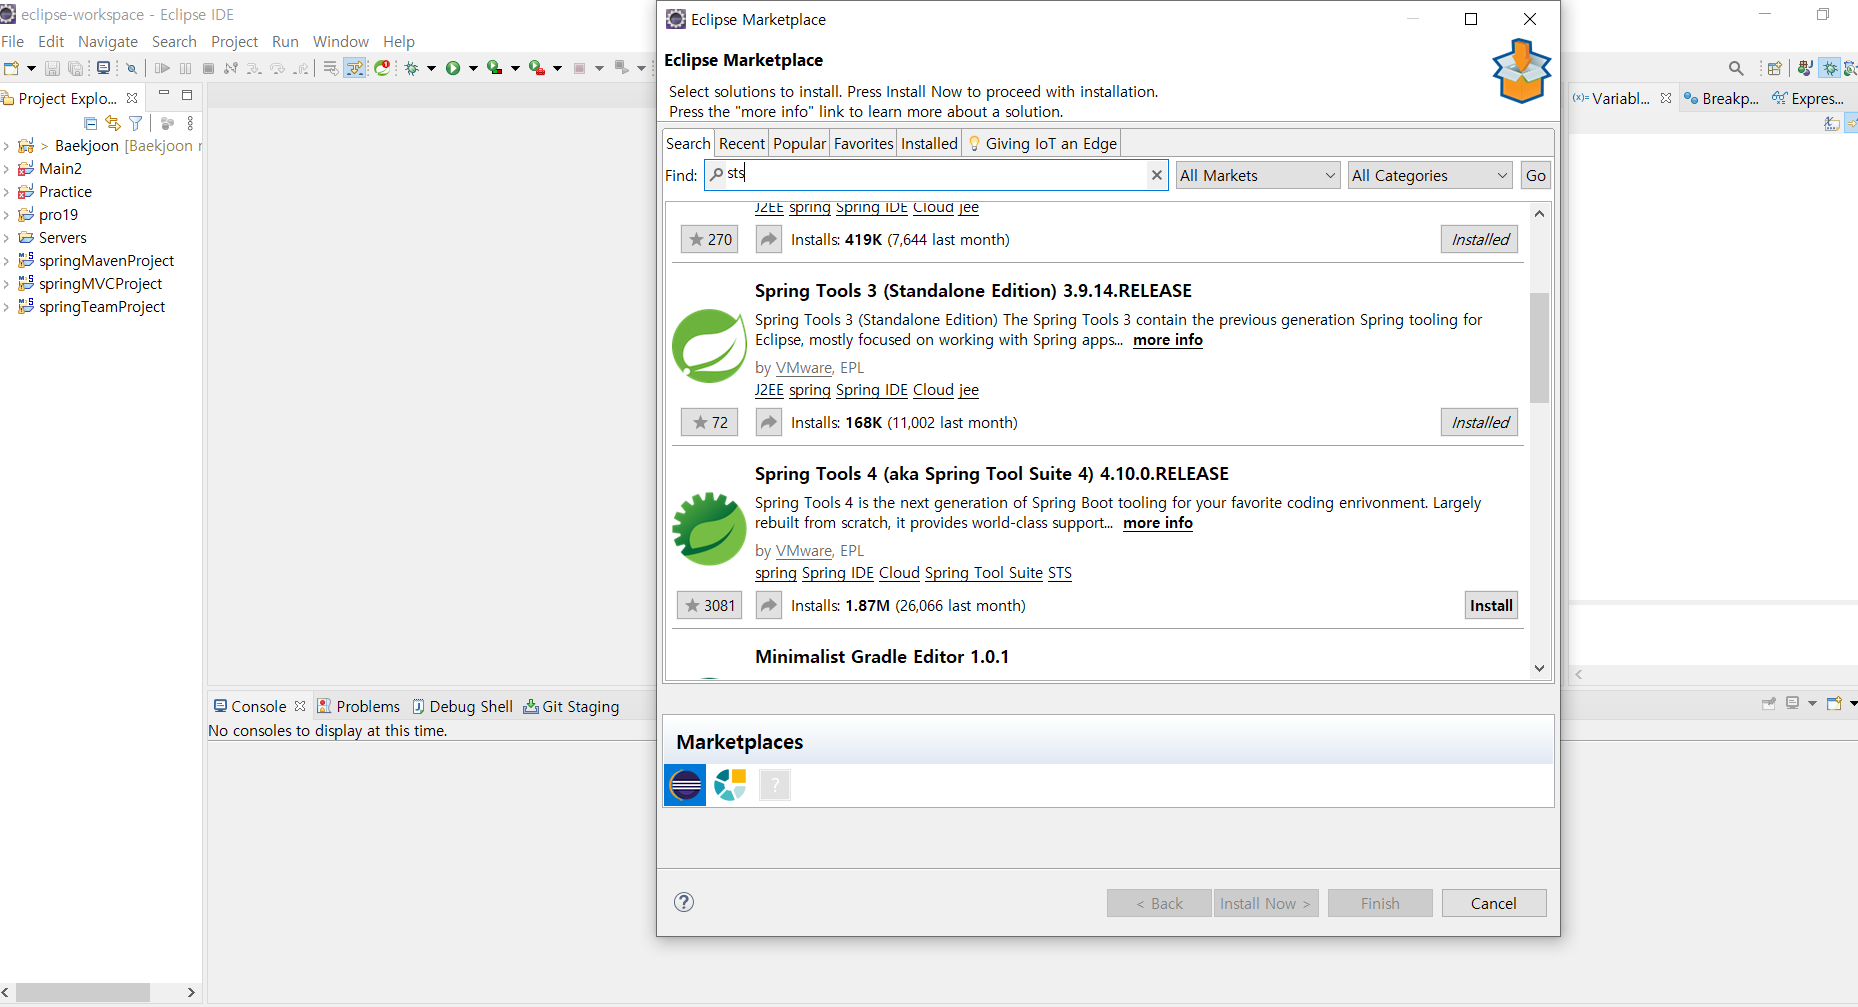The image size is (1858, 1007).
Task: Click Install button for Spring Tools 4
Action: pyautogui.click(x=1491, y=605)
